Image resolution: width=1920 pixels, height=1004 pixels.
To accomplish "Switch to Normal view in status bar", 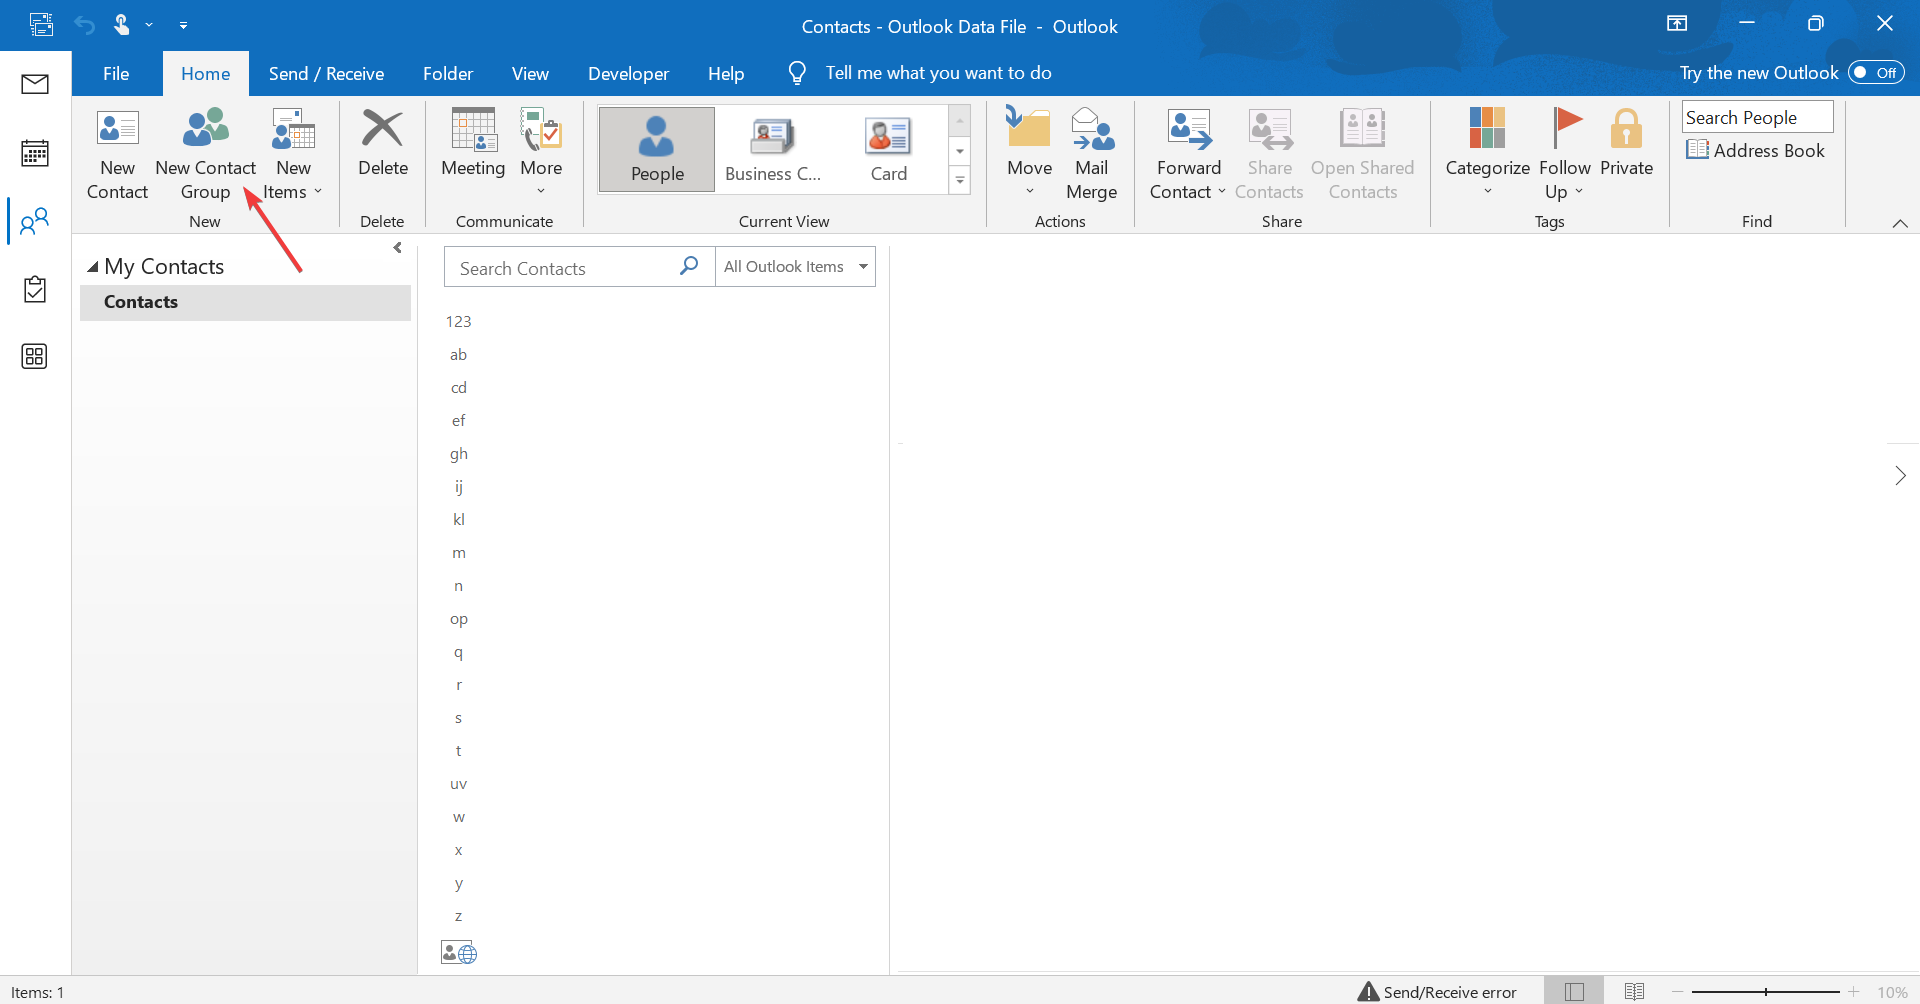I will tap(1574, 992).
